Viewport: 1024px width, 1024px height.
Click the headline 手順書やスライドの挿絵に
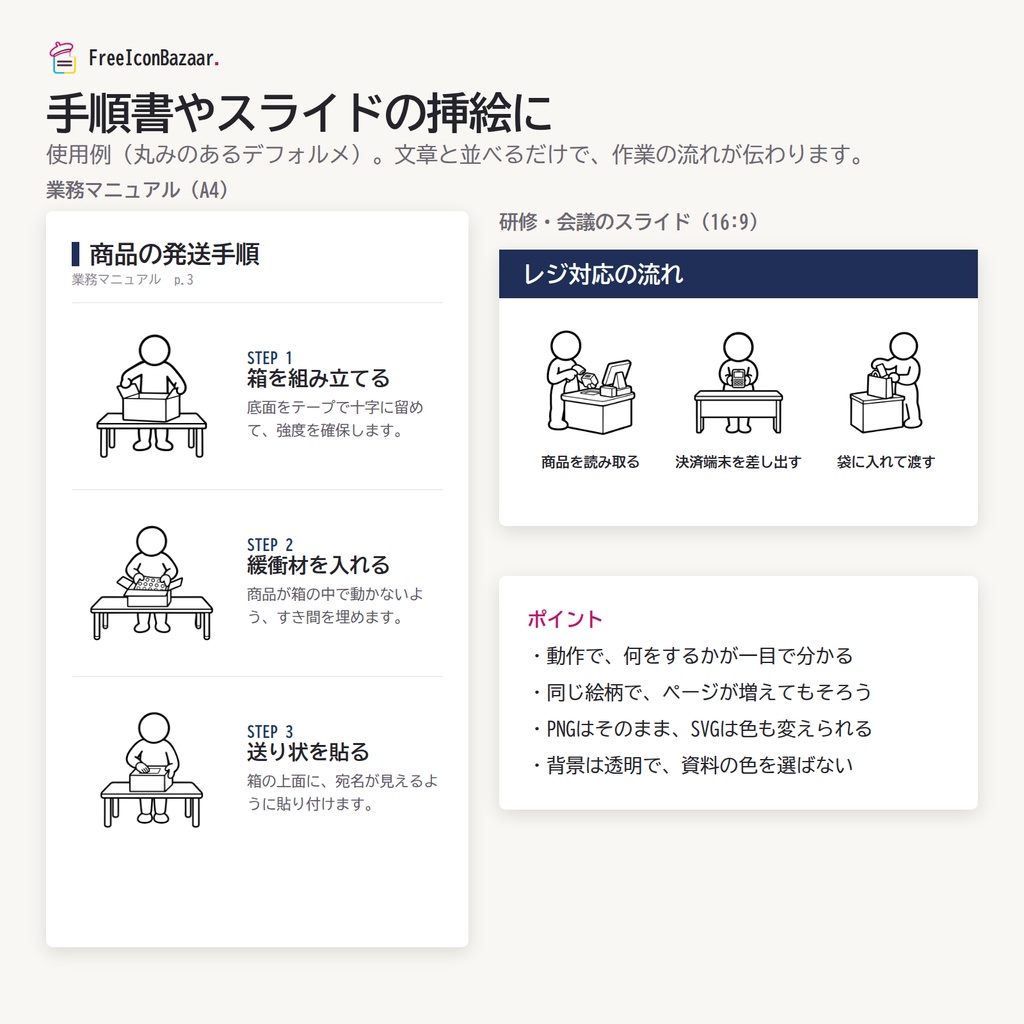(x=299, y=113)
